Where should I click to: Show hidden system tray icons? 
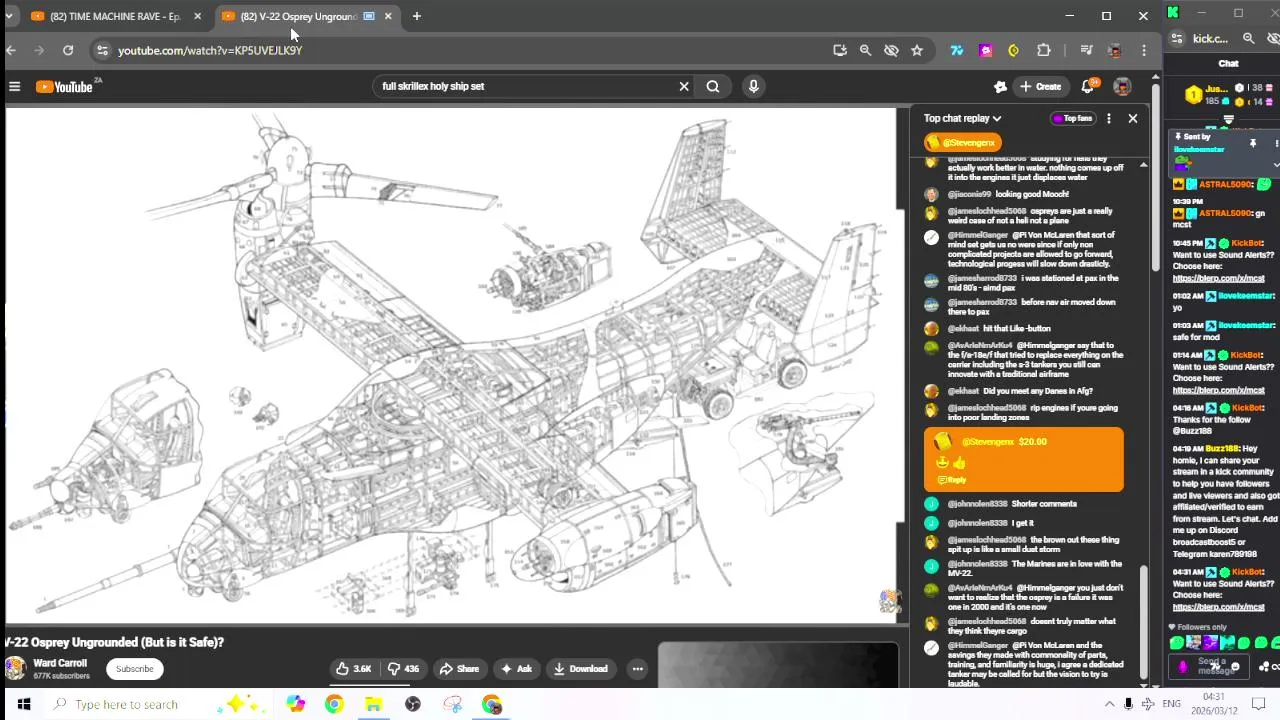coord(1109,704)
